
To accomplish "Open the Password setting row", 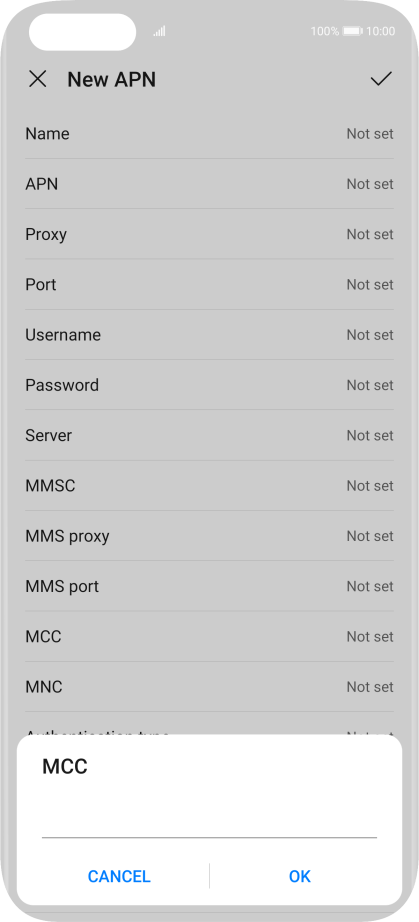I will [209, 385].
